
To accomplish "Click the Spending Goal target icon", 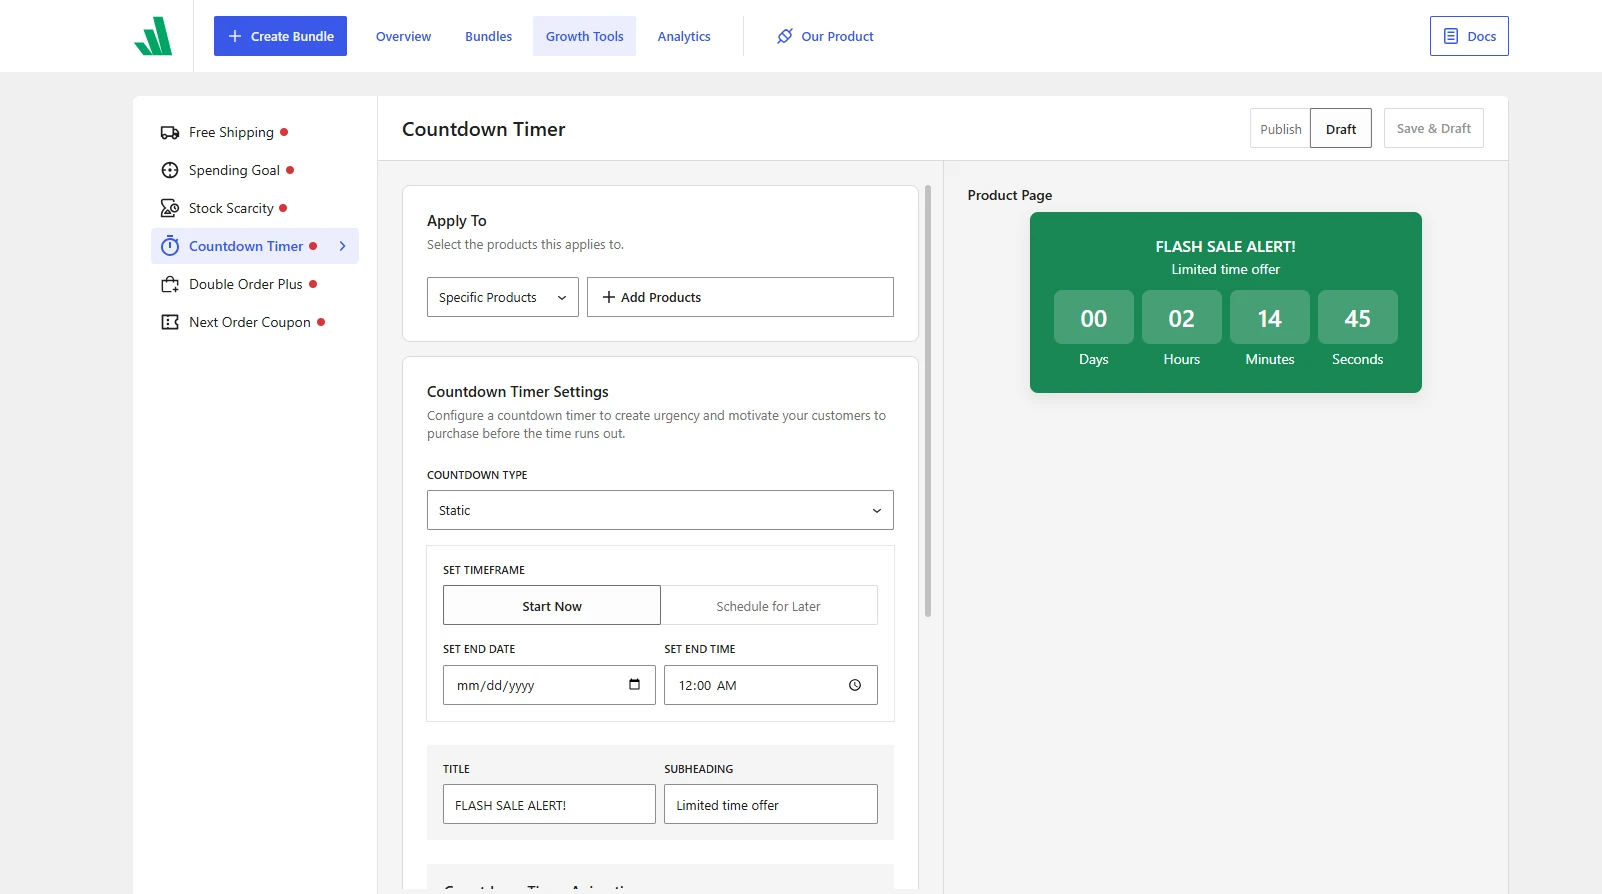I will (x=170, y=170).
